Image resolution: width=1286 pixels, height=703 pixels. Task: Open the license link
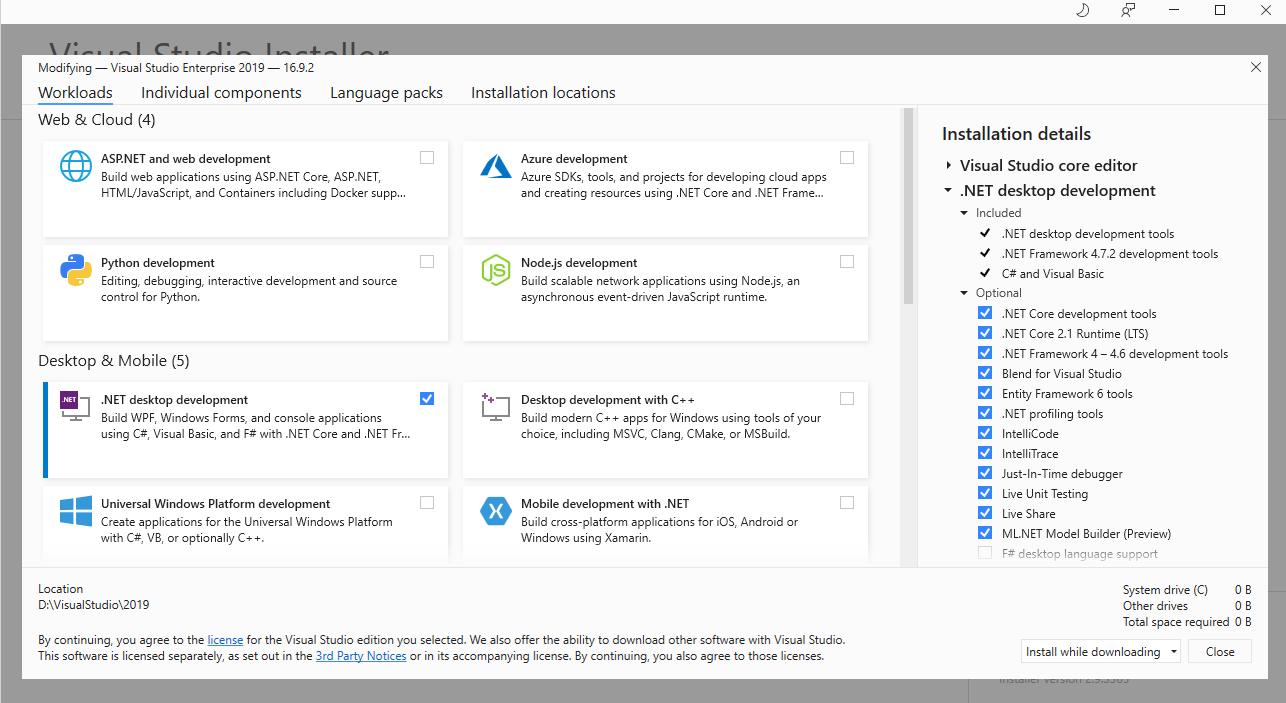click(225, 640)
